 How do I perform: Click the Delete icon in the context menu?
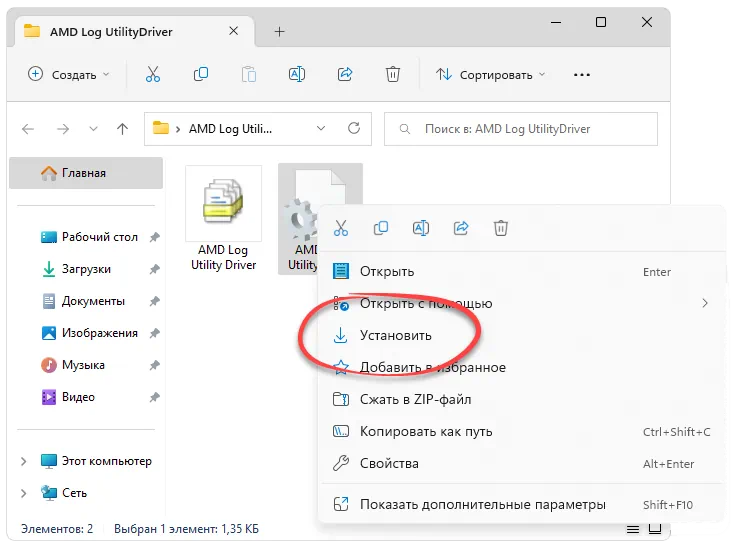[501, 228]
